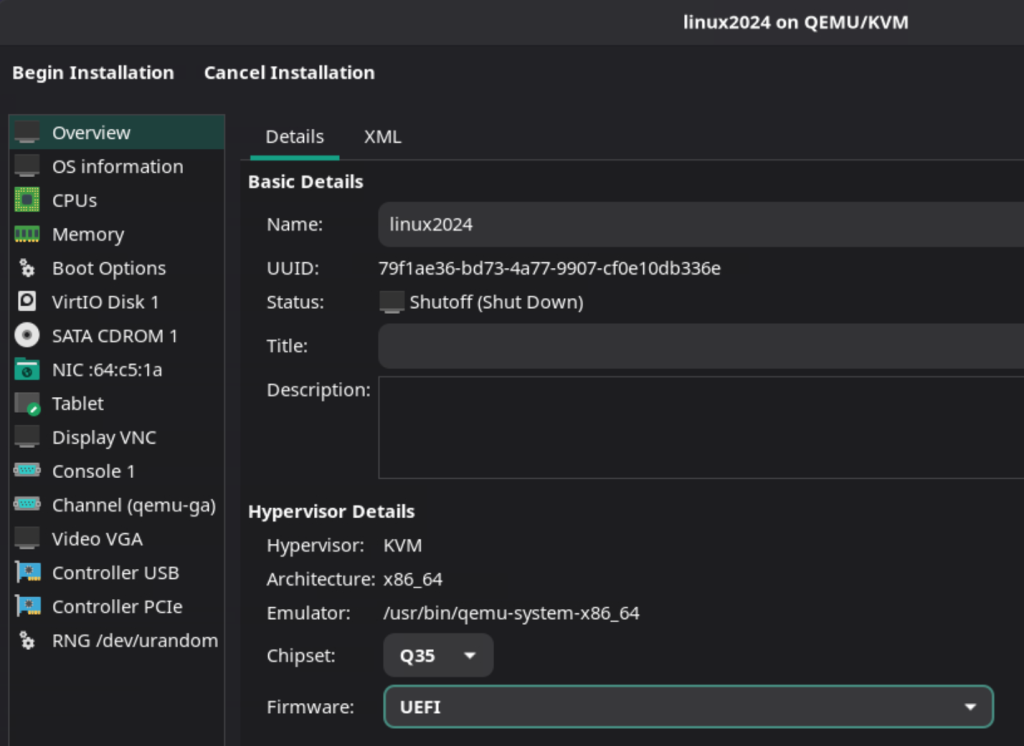
Task: Click the Controller USB card icon
Action: (x=27, y=572)
